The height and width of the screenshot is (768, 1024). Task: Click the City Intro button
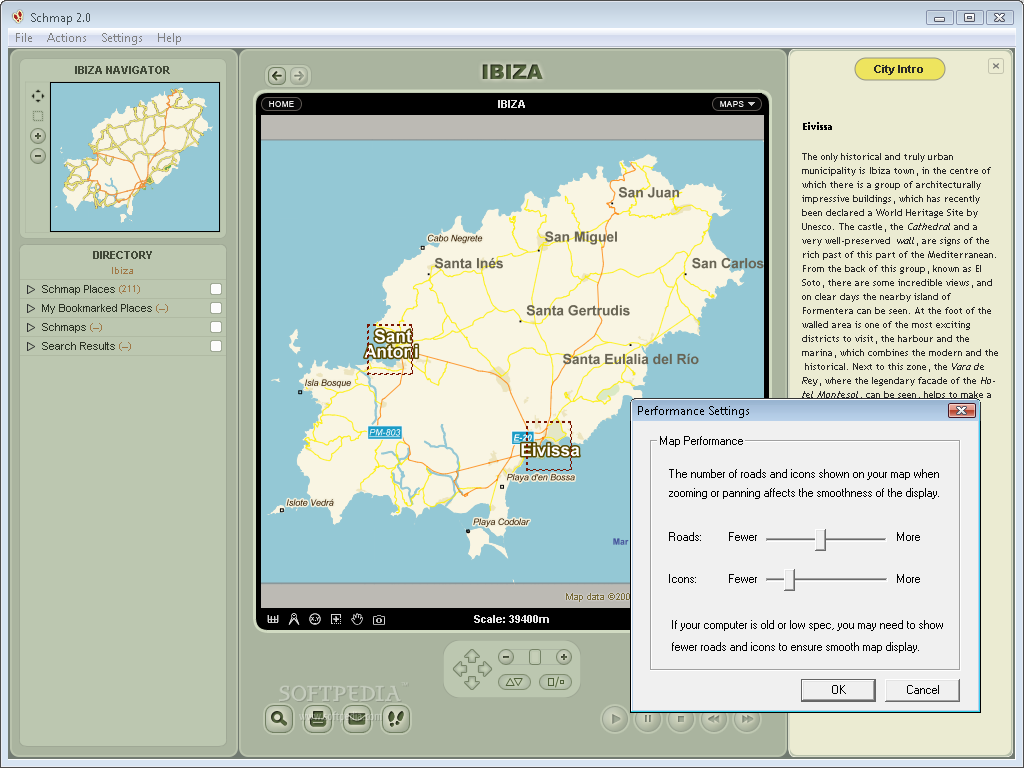(x=899, y=69)
